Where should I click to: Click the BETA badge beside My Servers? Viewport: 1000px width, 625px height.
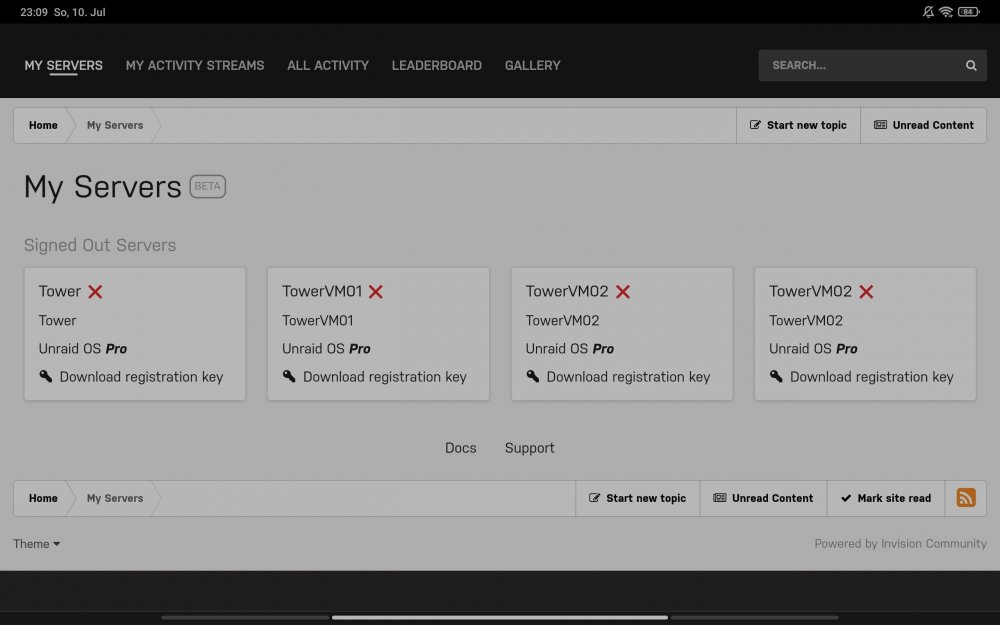[x=207, y=186]
